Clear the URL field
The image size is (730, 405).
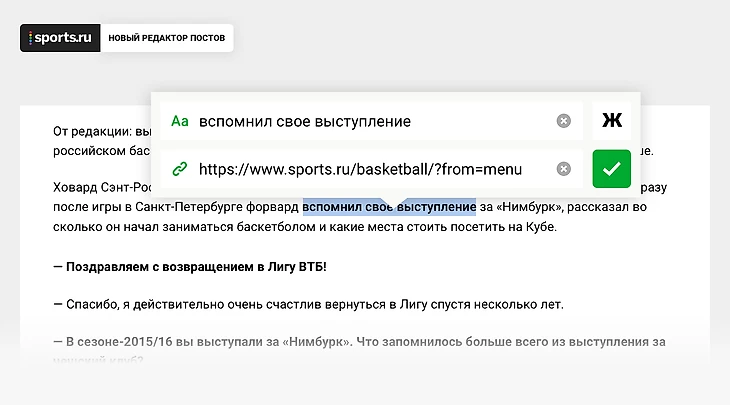click(563, 169)
